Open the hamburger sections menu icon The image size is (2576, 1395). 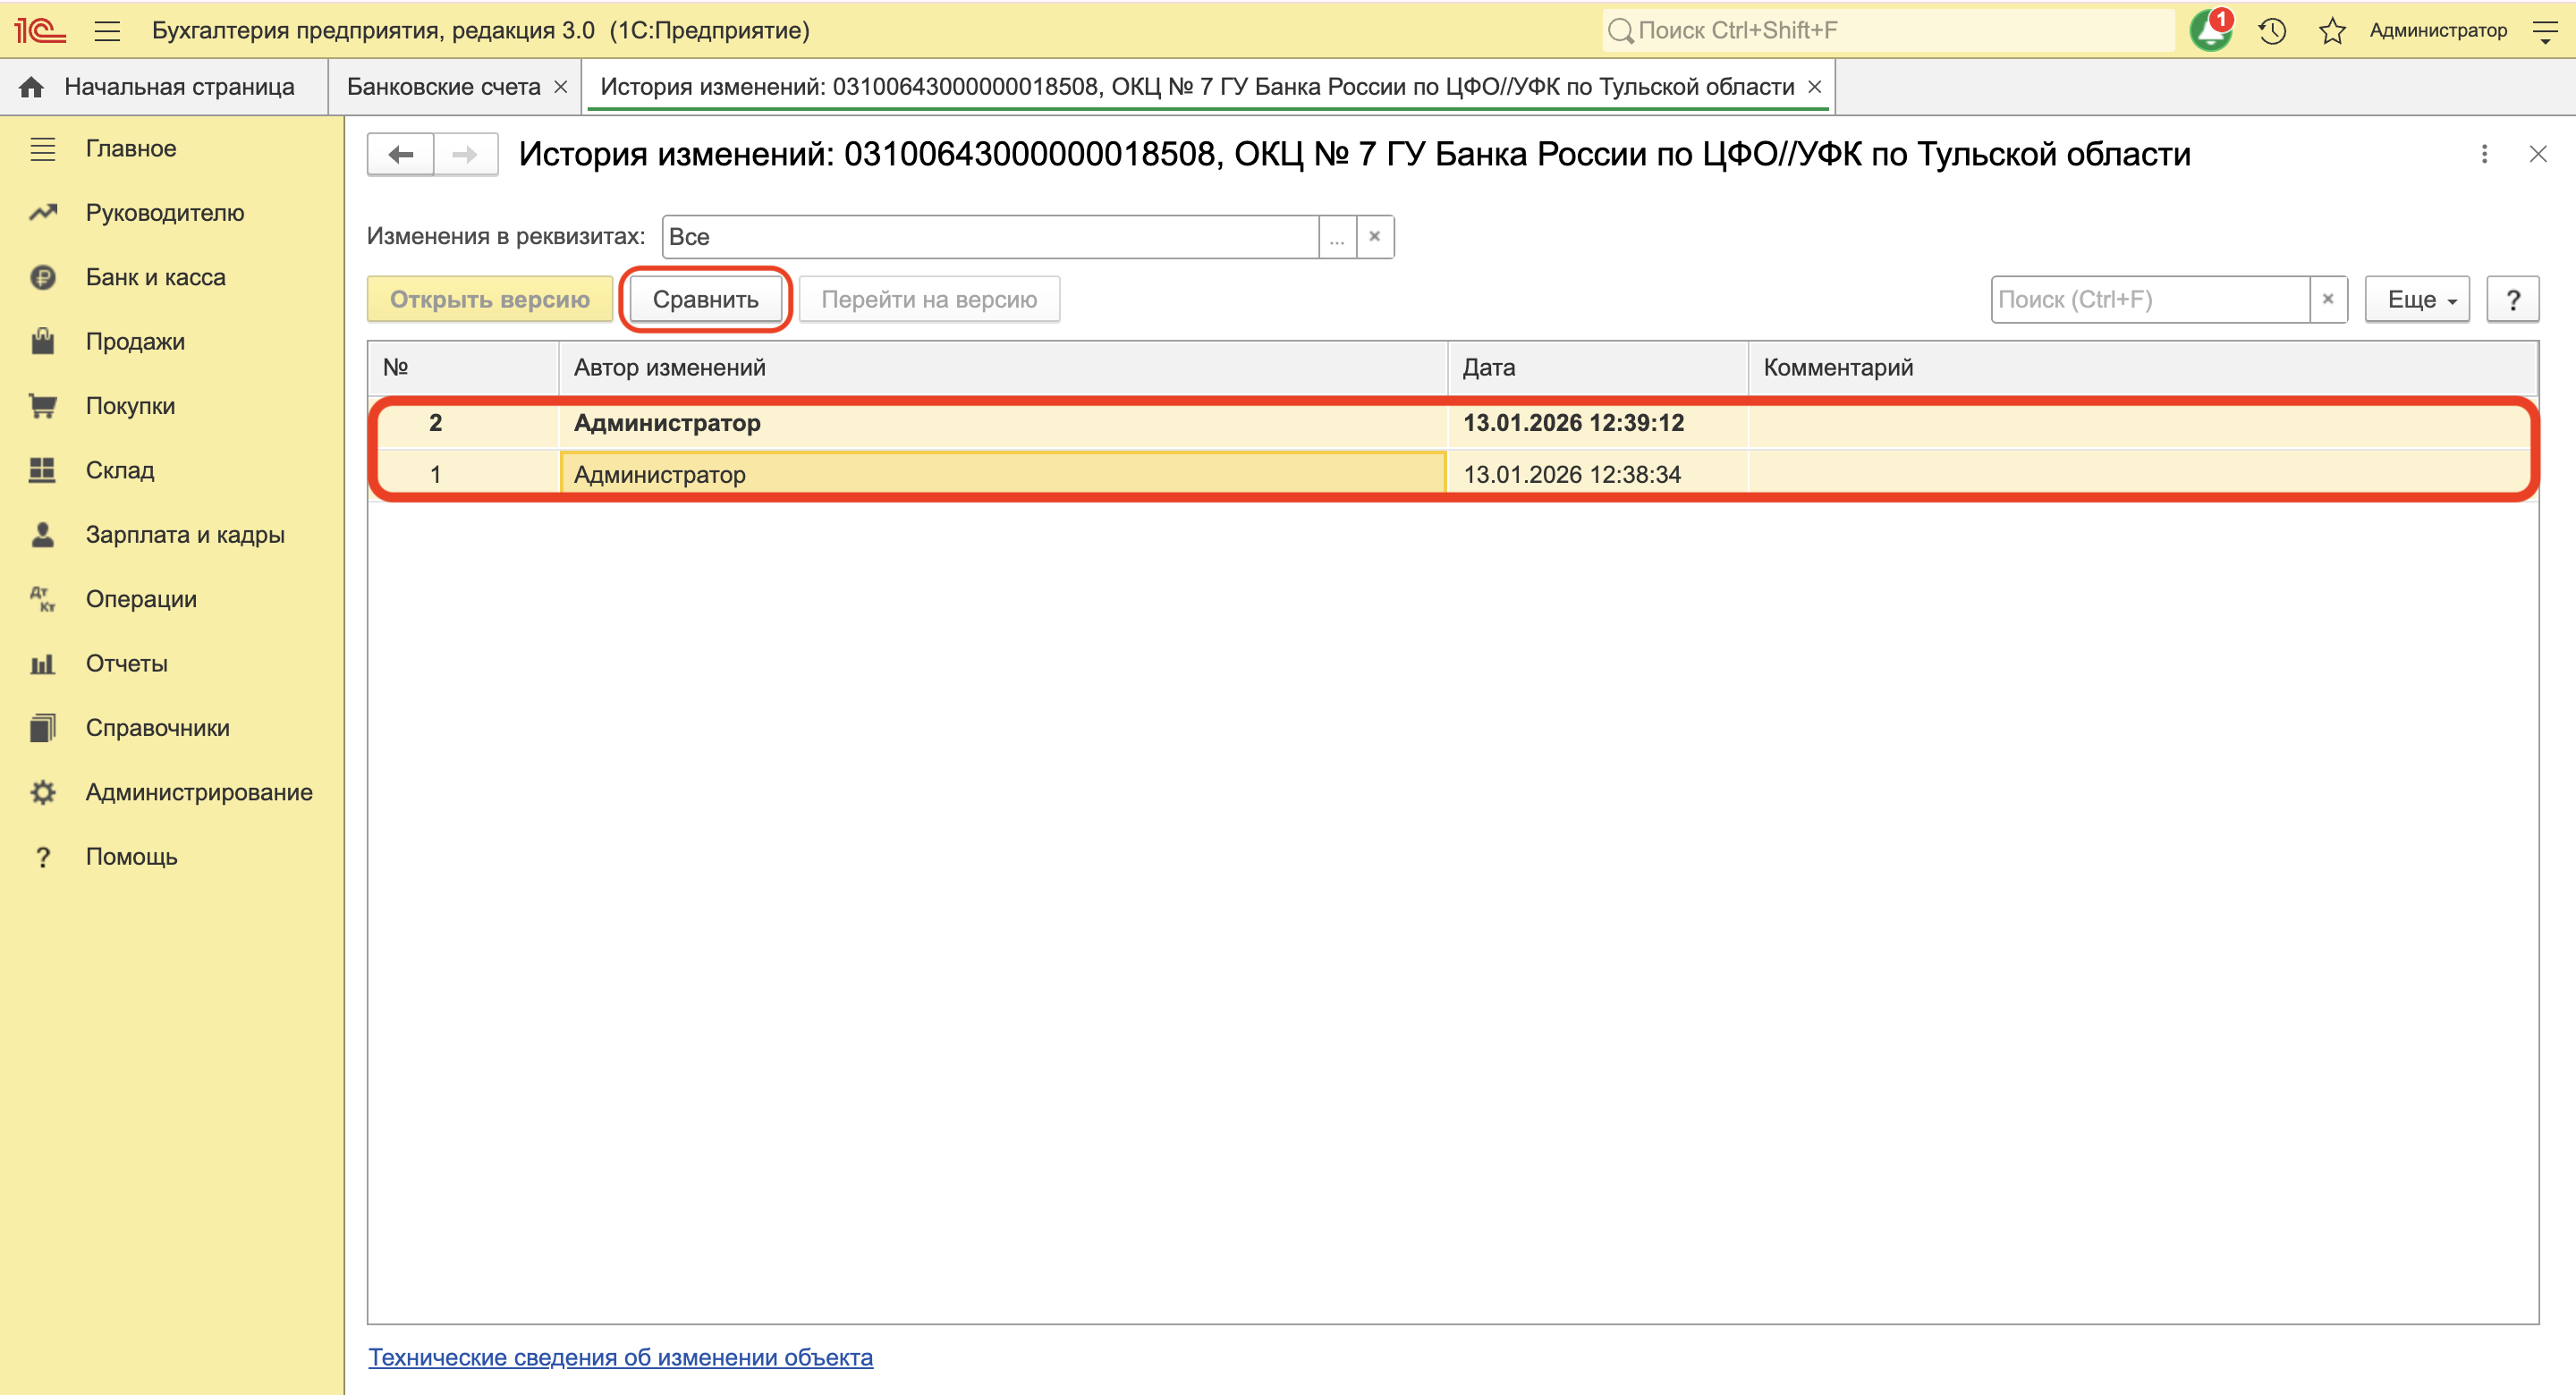(x=107, y=31)
